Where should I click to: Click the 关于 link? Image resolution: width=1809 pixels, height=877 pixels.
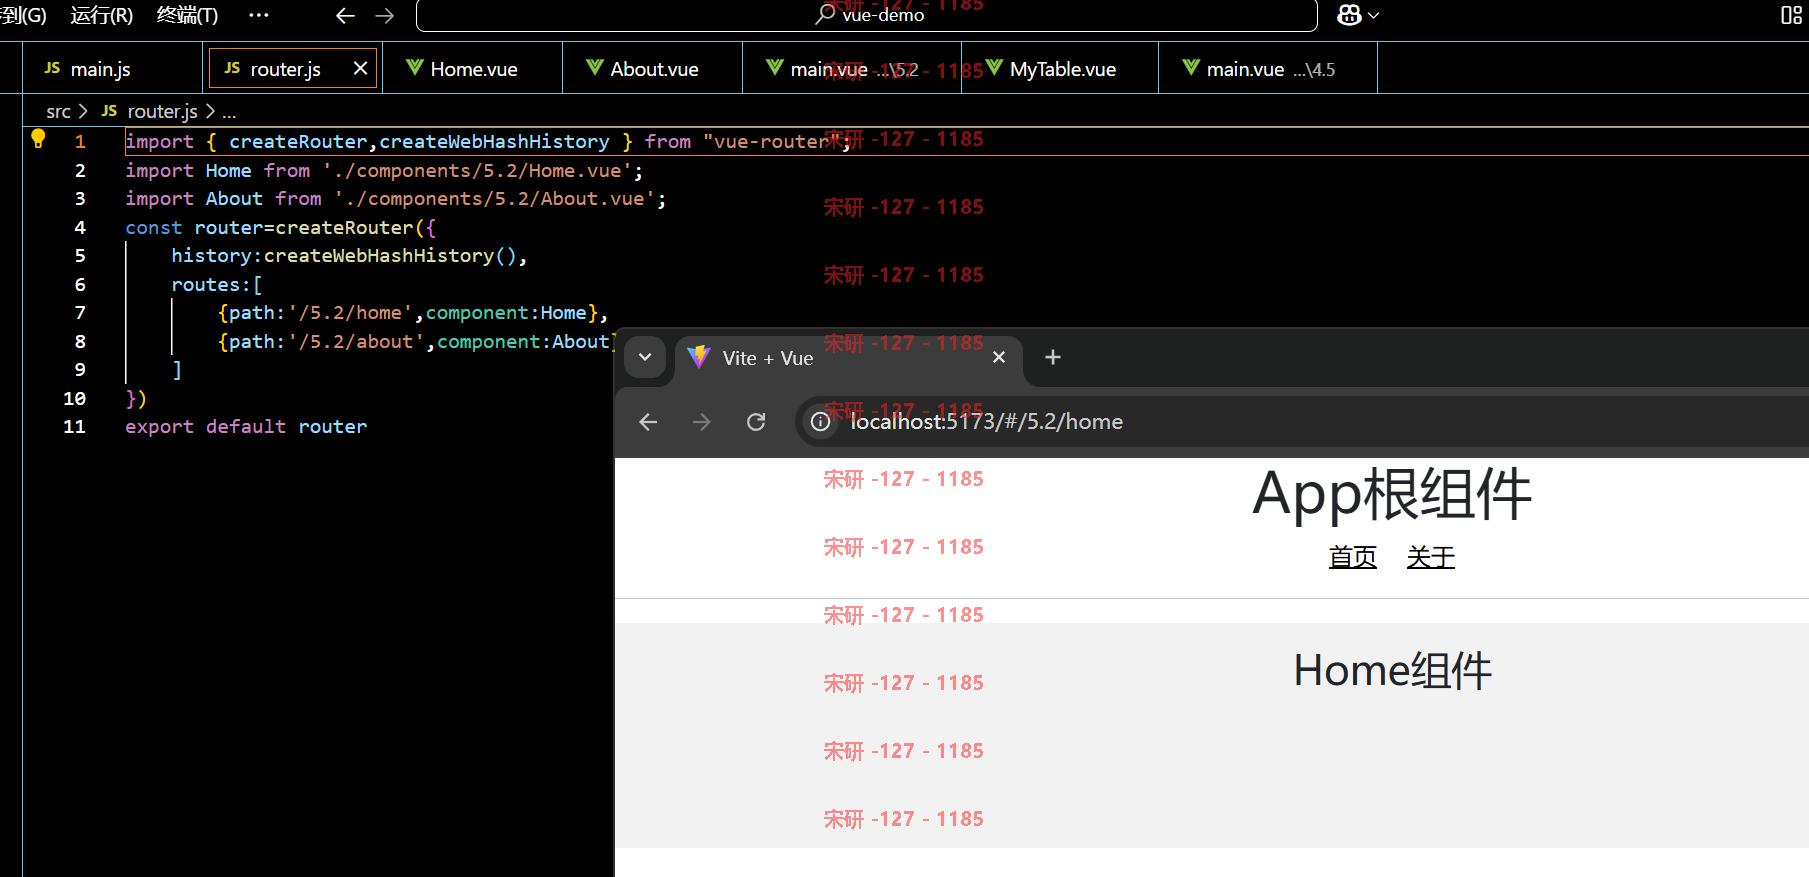1430,557
